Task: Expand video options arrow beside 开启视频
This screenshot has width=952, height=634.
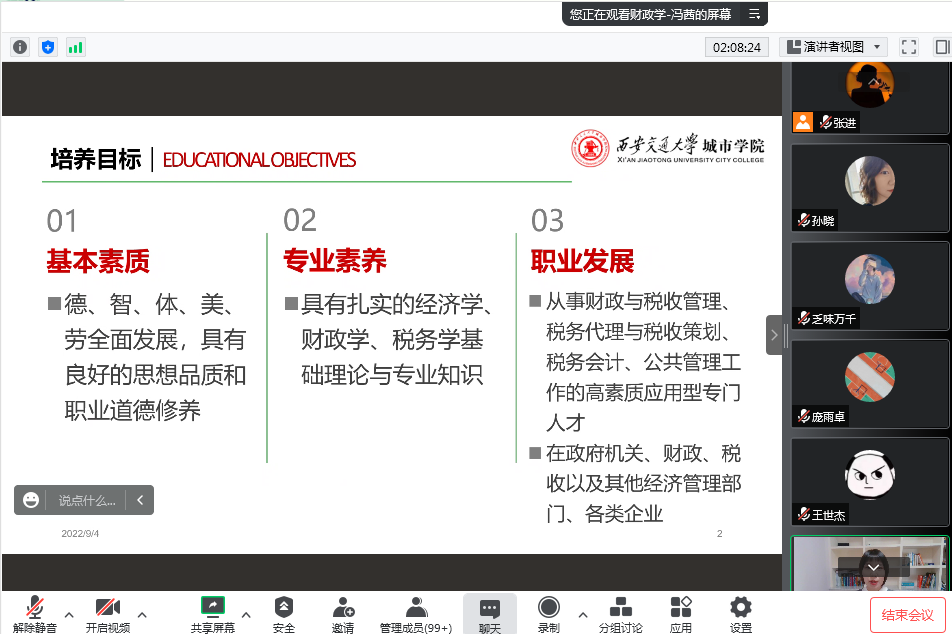Action: tap(142, 614)
